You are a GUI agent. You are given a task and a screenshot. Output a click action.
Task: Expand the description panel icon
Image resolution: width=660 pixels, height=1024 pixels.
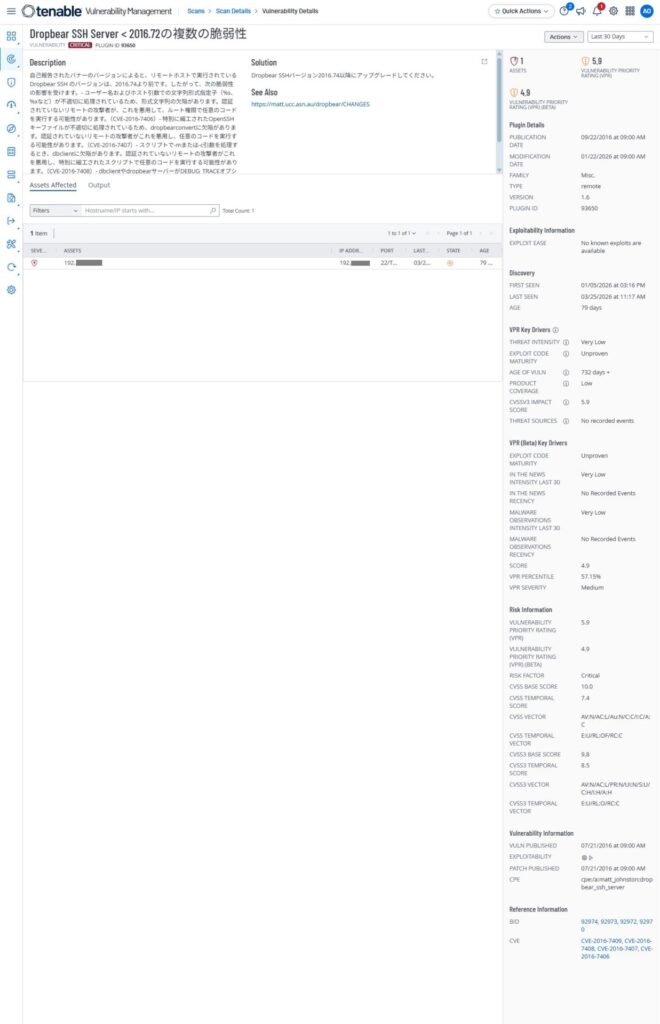coord(484,61)
